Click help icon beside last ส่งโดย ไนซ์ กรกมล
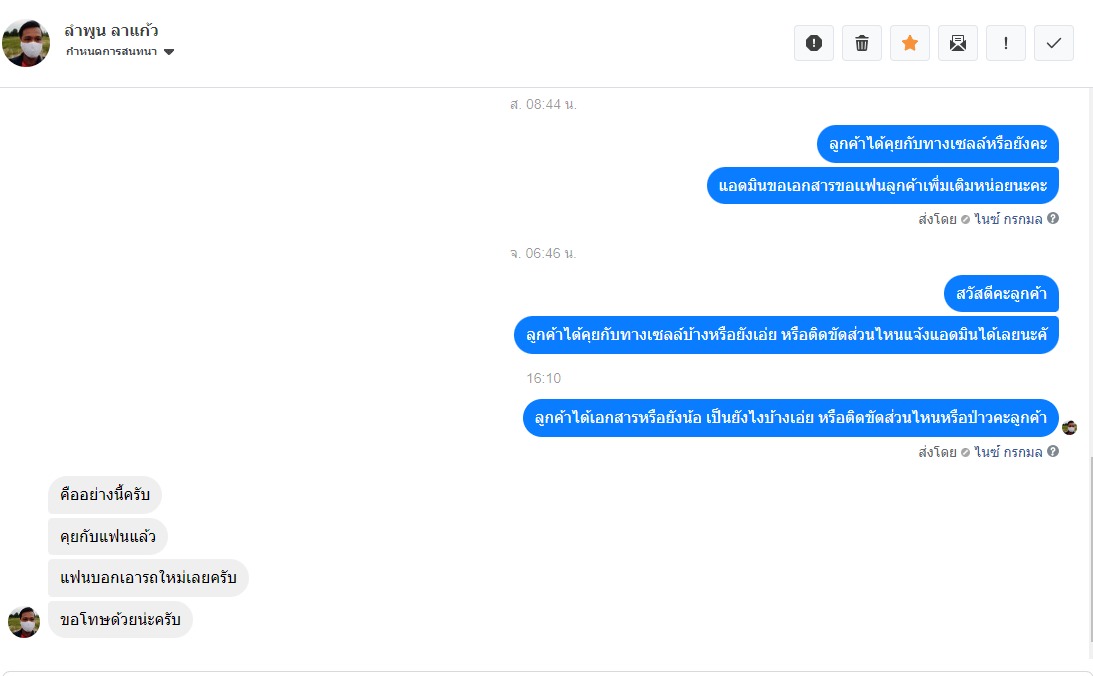 click(1053, 451)
